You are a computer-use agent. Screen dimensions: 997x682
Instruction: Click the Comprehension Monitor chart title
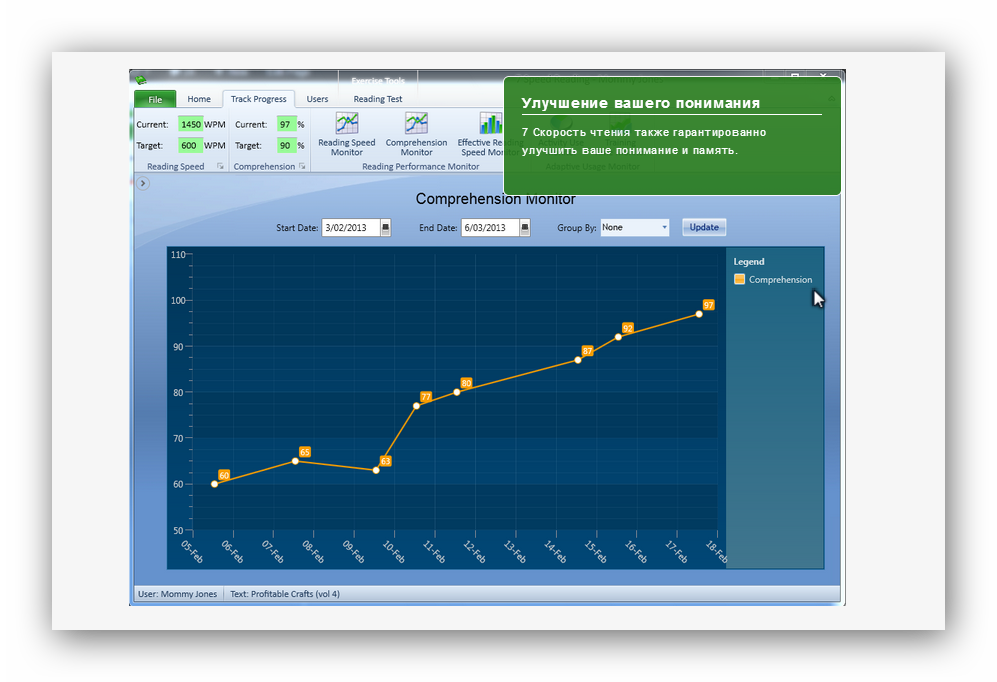pyautogui.click(x=495, y=199)
